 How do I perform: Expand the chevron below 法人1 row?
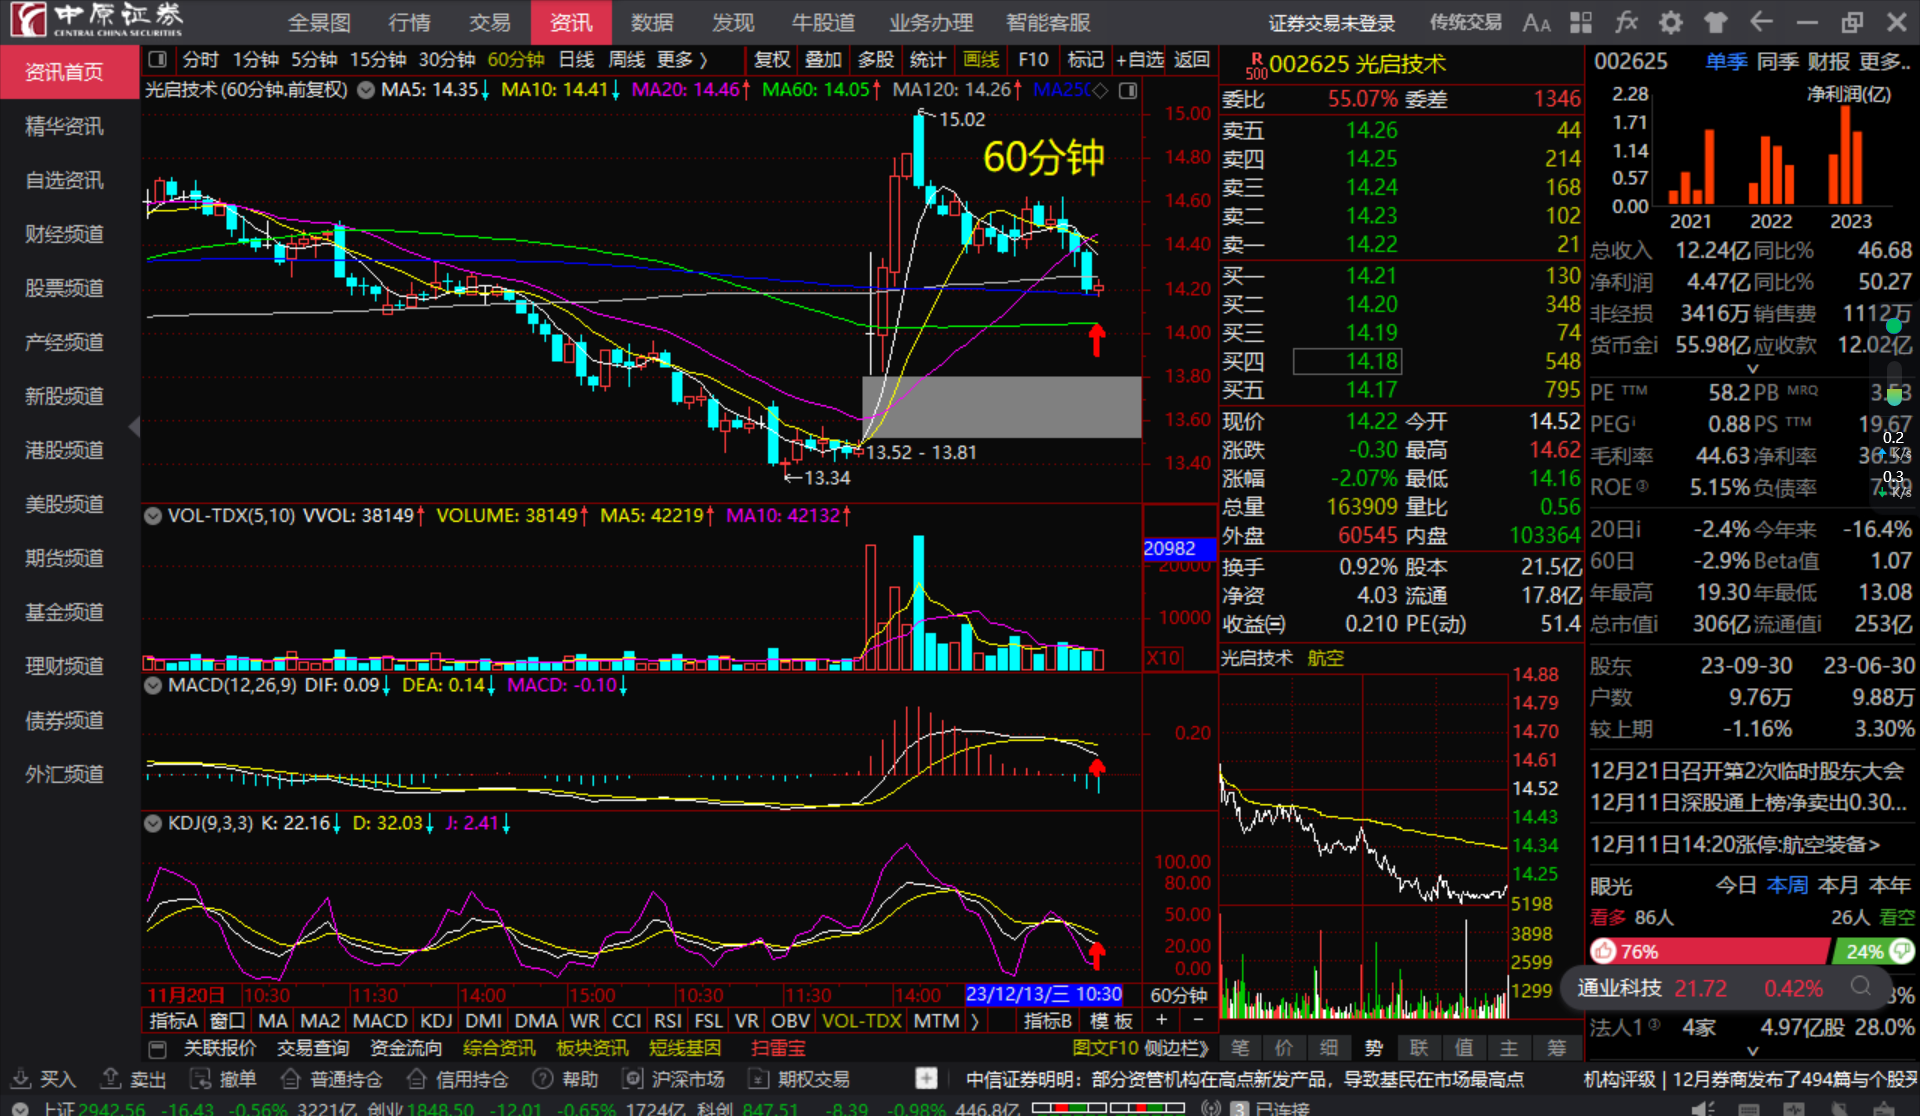point(1752,1051)
